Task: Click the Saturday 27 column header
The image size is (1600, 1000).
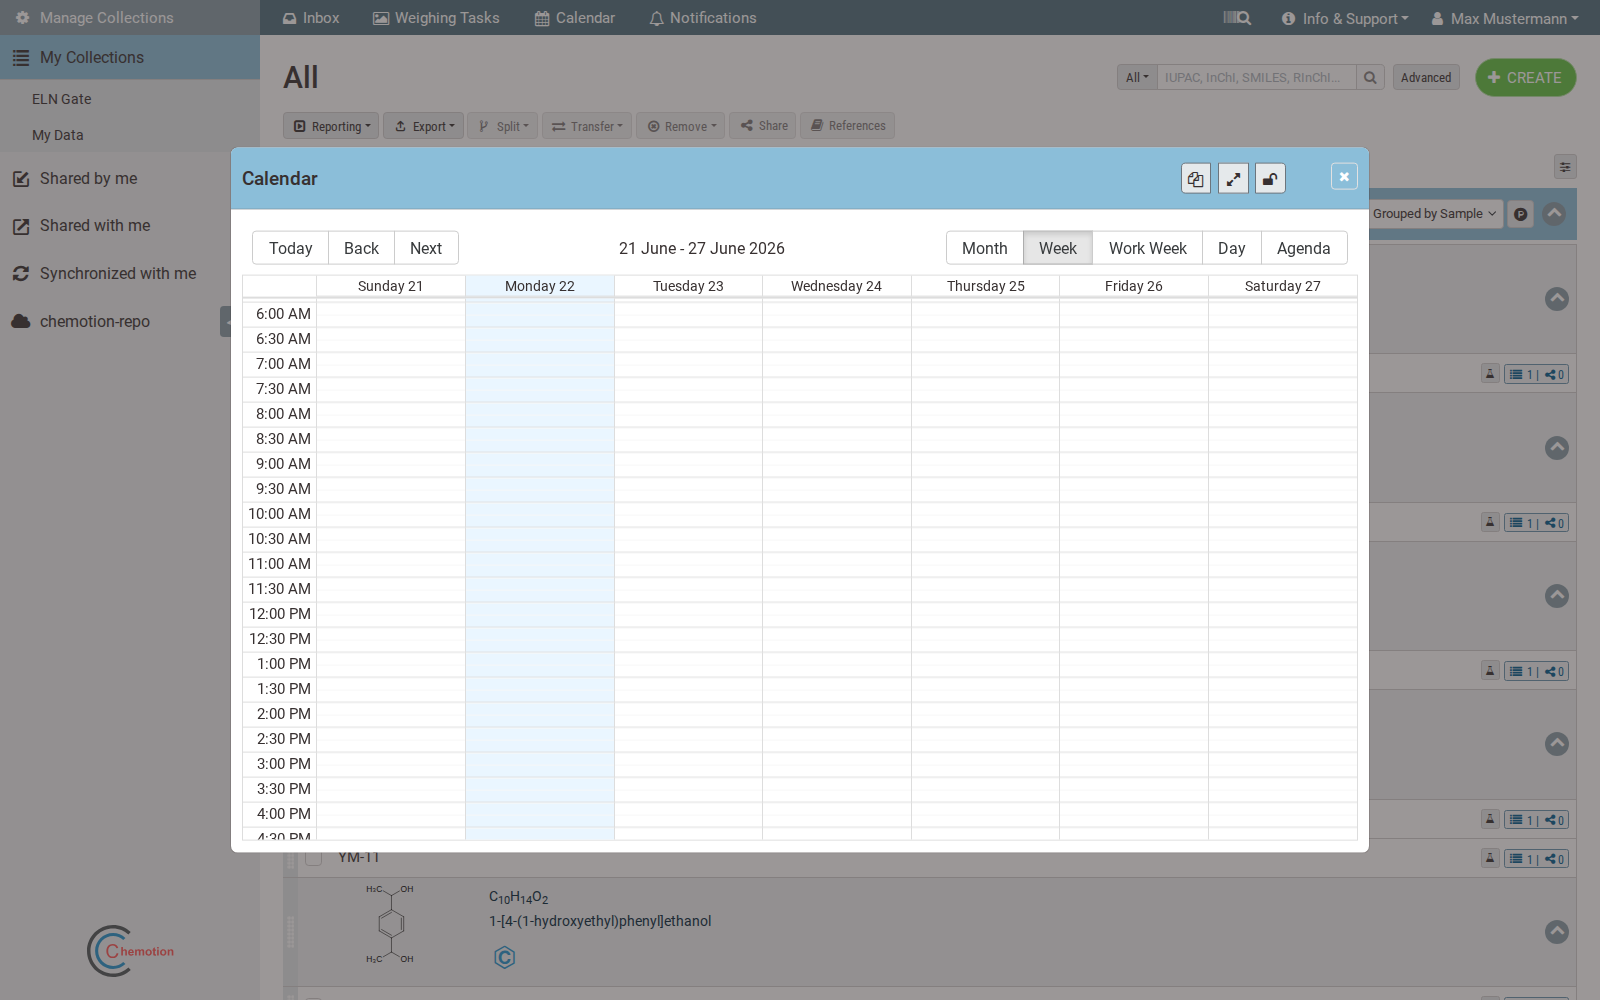Action: 1283,286
